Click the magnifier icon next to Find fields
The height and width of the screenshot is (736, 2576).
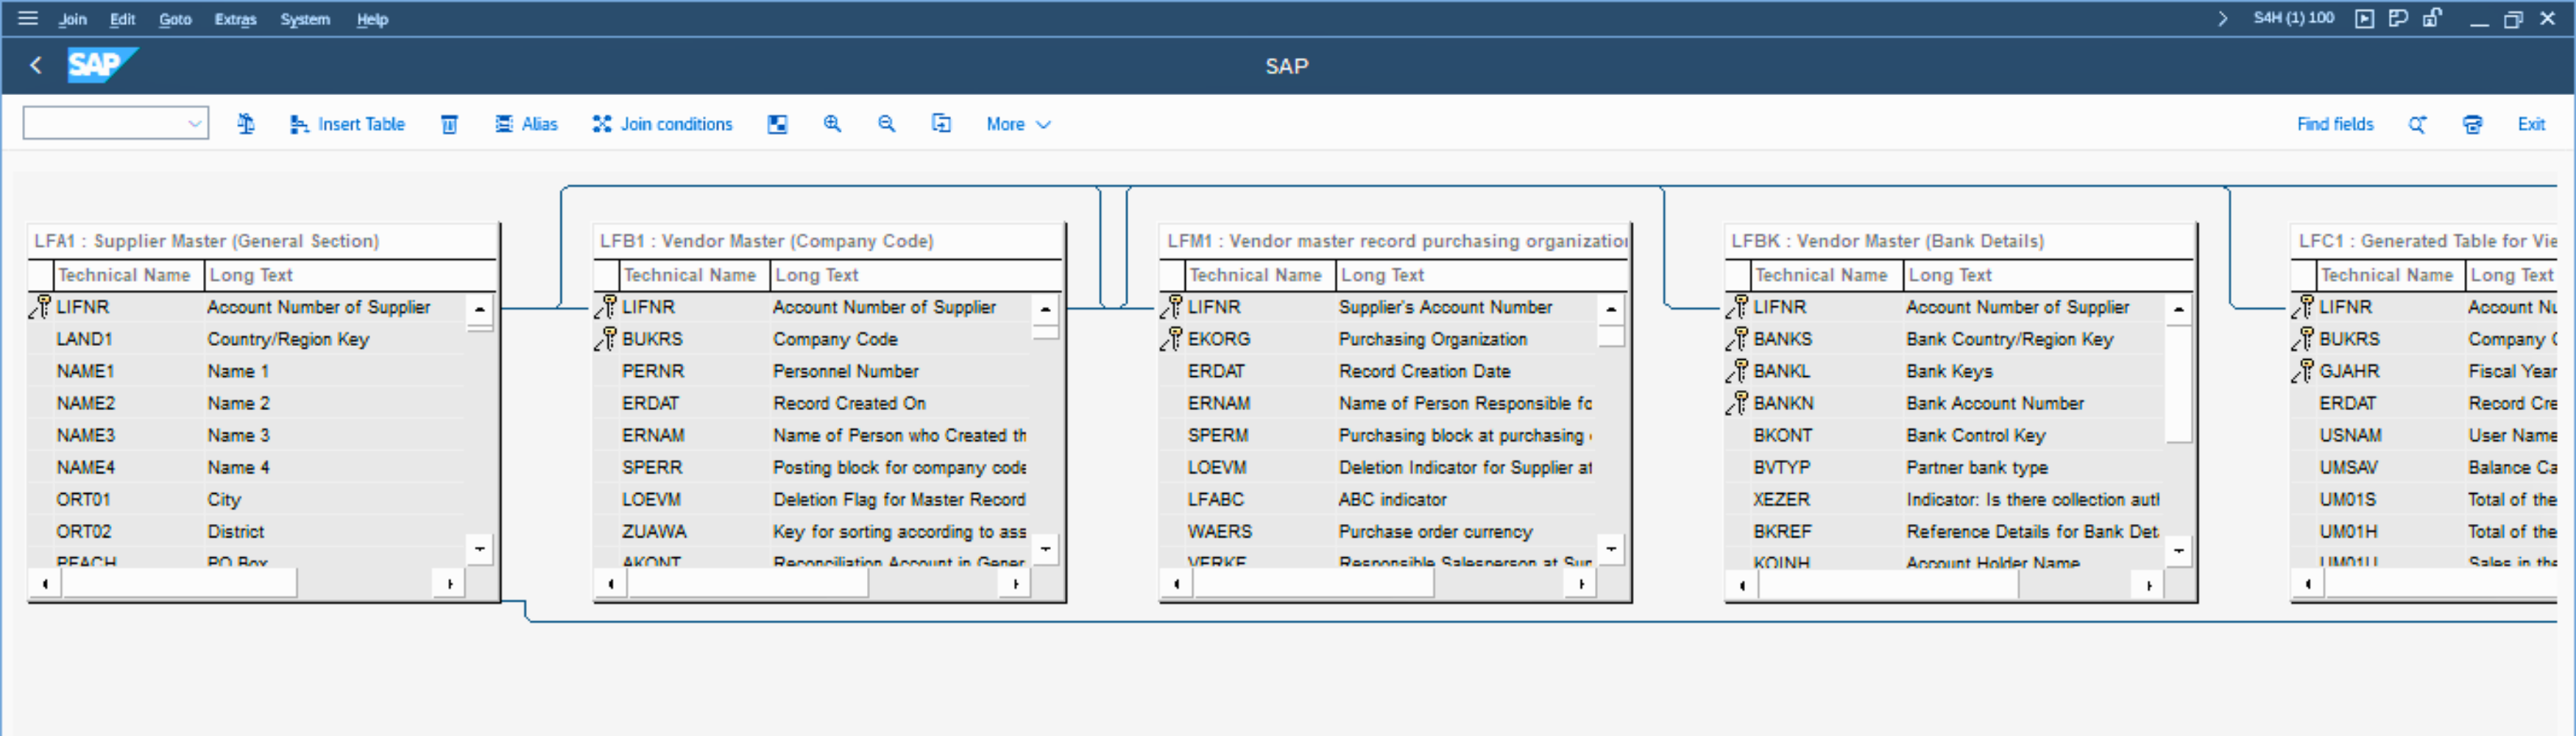[2417, 124]
